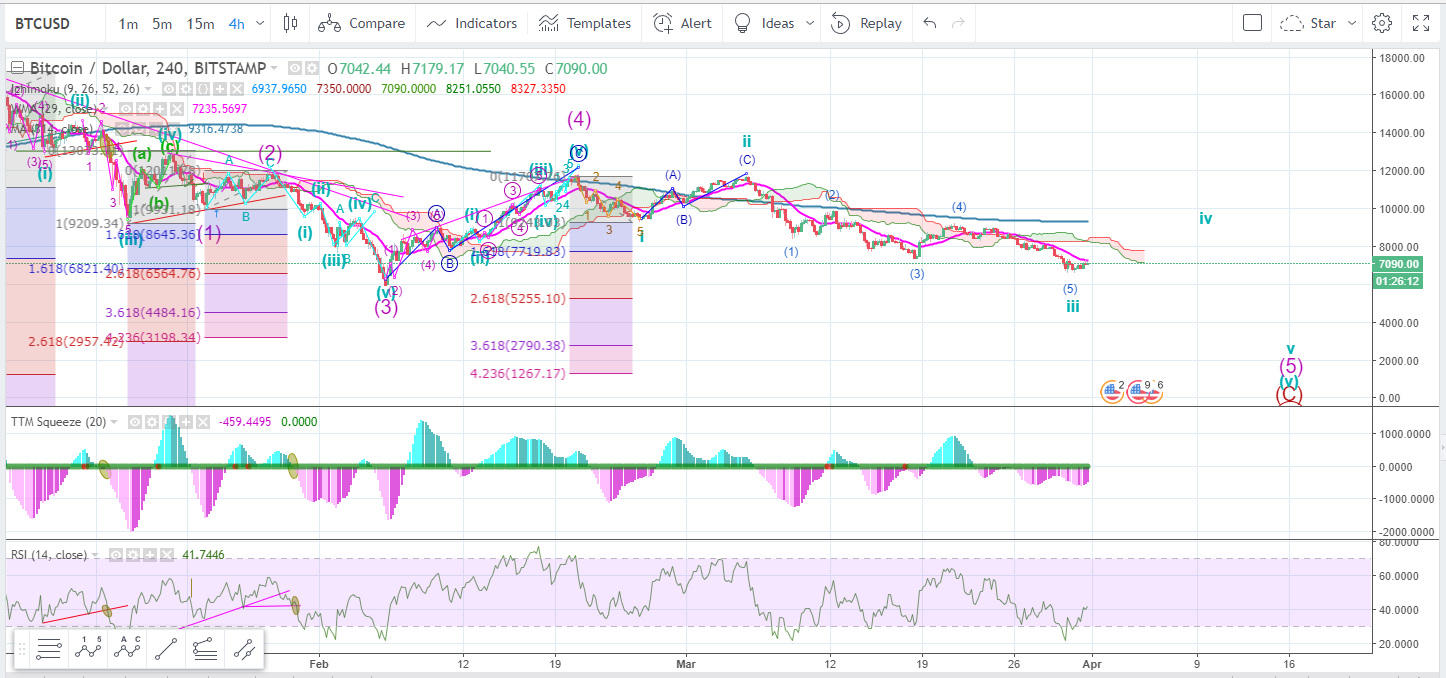Open the chart layout selector square
This screenshot has width=1446, height=678.
(x=1252, y=23)
